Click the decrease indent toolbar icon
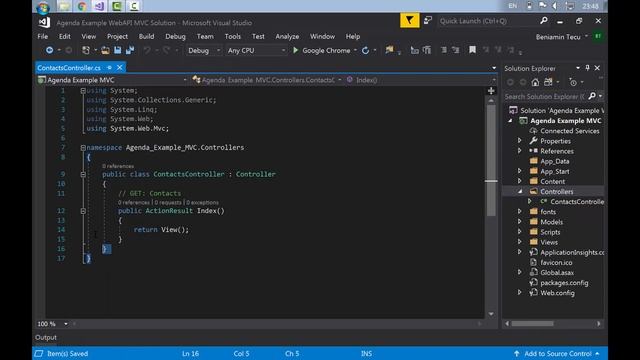Viewport: 640px width, 360px height. tap(444, 50)
